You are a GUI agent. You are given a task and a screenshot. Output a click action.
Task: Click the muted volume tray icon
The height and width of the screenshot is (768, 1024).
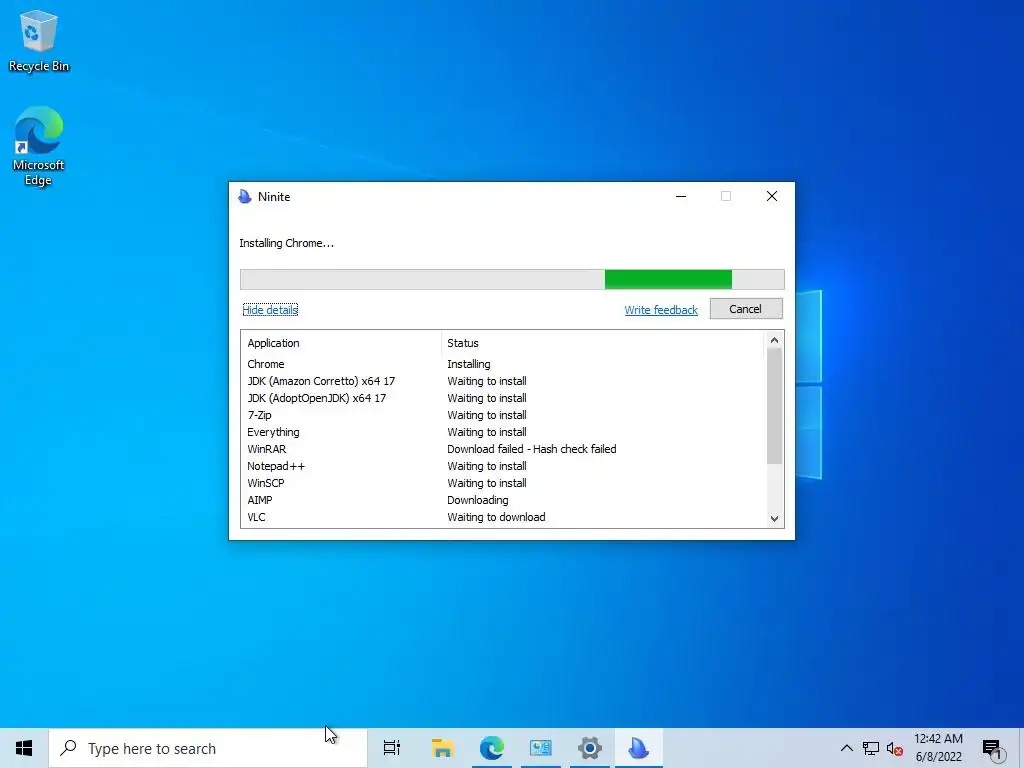coord(895,748)
